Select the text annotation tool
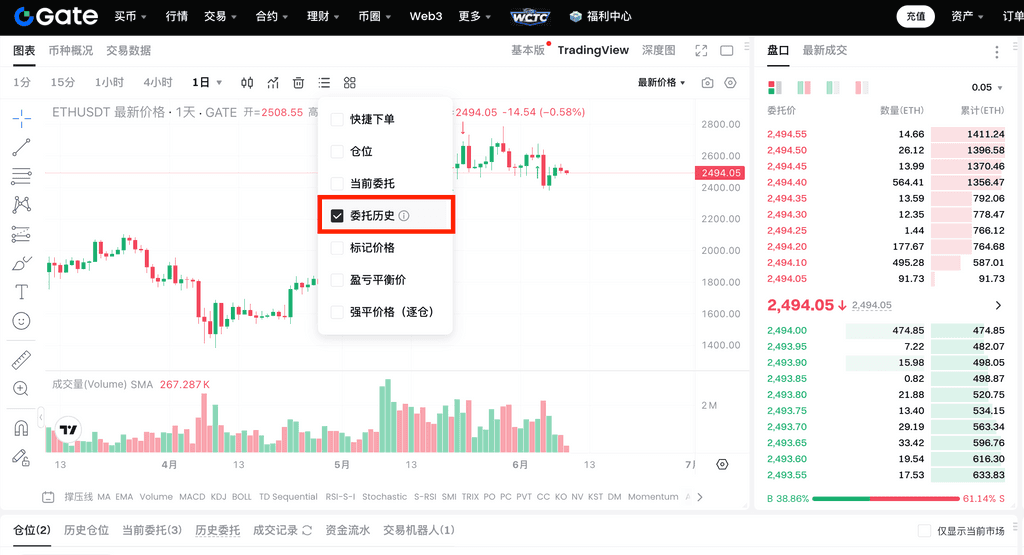This screenshot has width=1024, height=555. point(21,292)
